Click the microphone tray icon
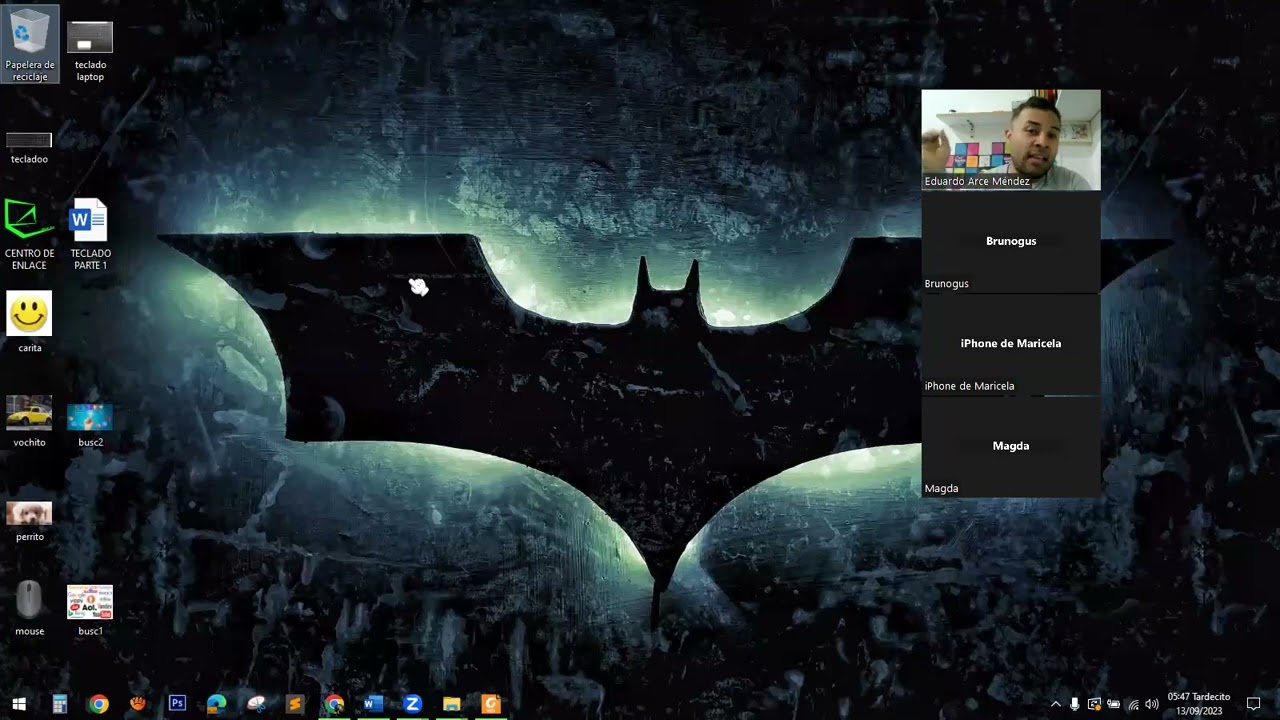Viewport: 1280px width, 720px height. pos(1075,704)
